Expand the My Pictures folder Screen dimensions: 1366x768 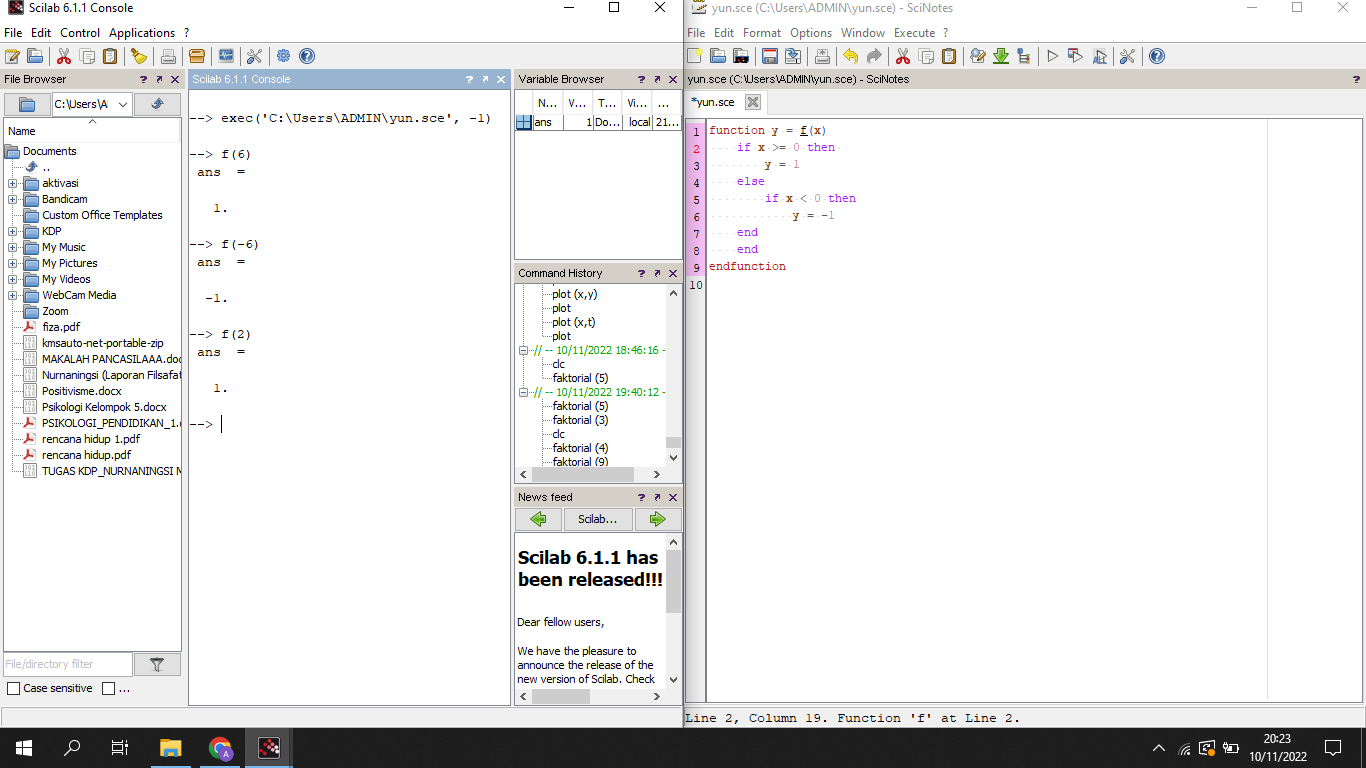[x=12, y=263]
